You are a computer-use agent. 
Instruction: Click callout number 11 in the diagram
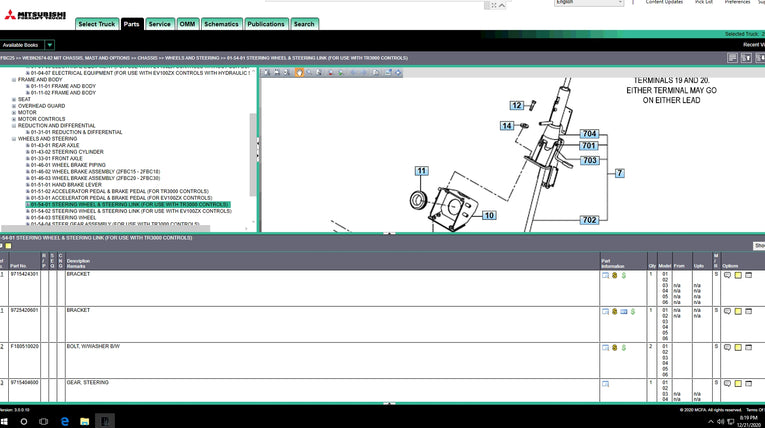point(421,171)
